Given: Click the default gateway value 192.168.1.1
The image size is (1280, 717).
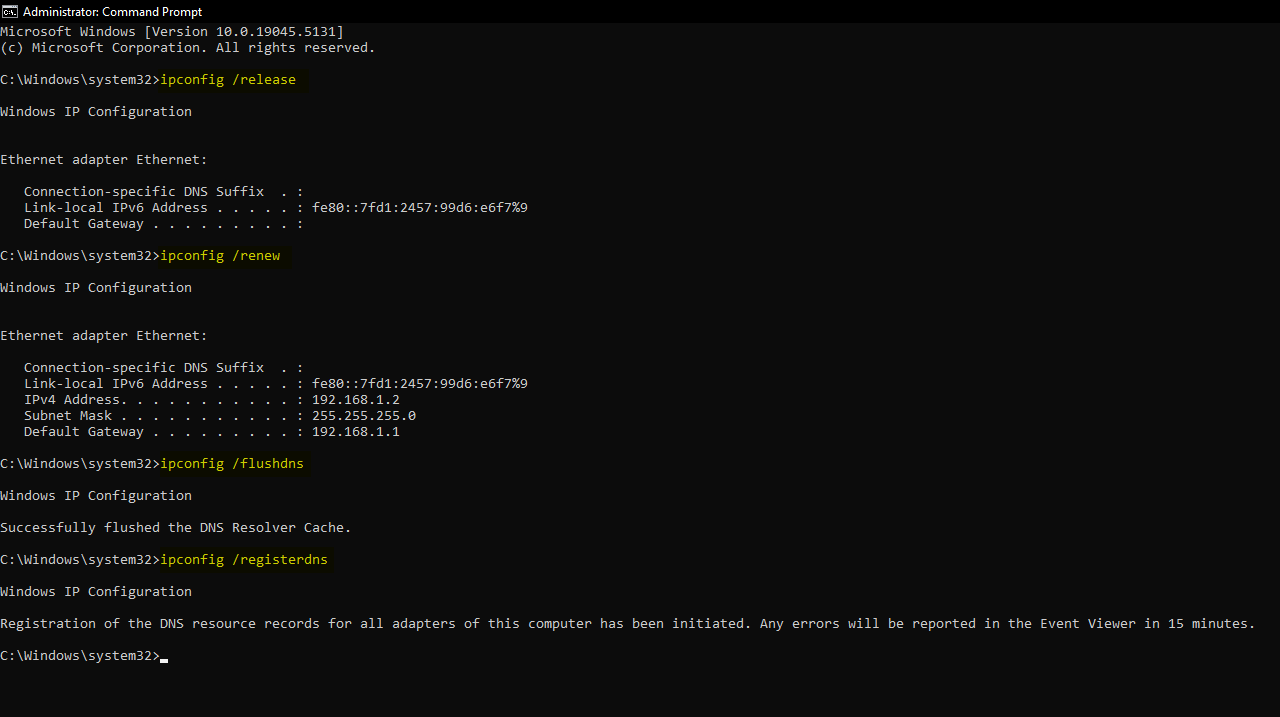Looking at the screenshot, I should [x=355, y=432].
